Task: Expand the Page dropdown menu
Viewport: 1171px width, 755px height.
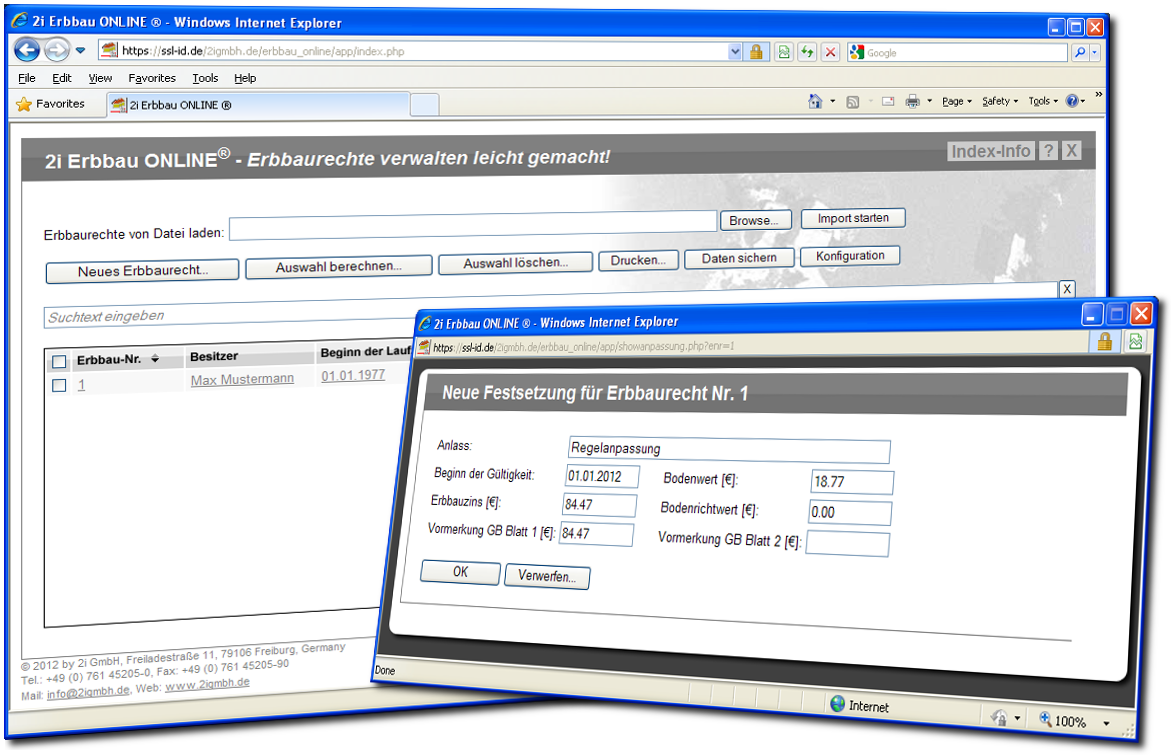Action: point(956,101)
